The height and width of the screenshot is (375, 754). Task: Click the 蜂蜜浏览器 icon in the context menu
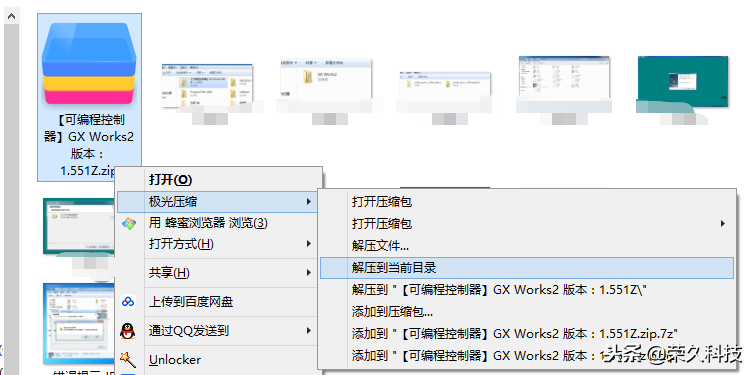[x=129, y=224]
